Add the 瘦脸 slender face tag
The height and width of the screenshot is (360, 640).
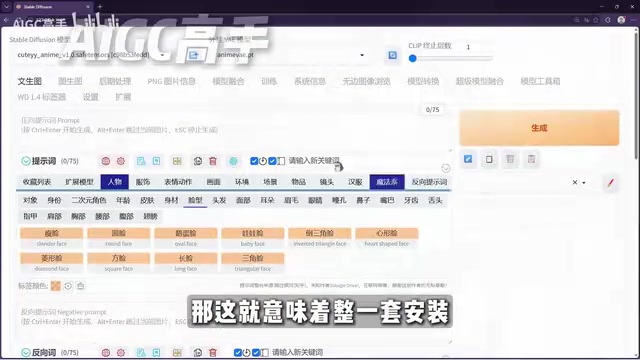[51, 238]
